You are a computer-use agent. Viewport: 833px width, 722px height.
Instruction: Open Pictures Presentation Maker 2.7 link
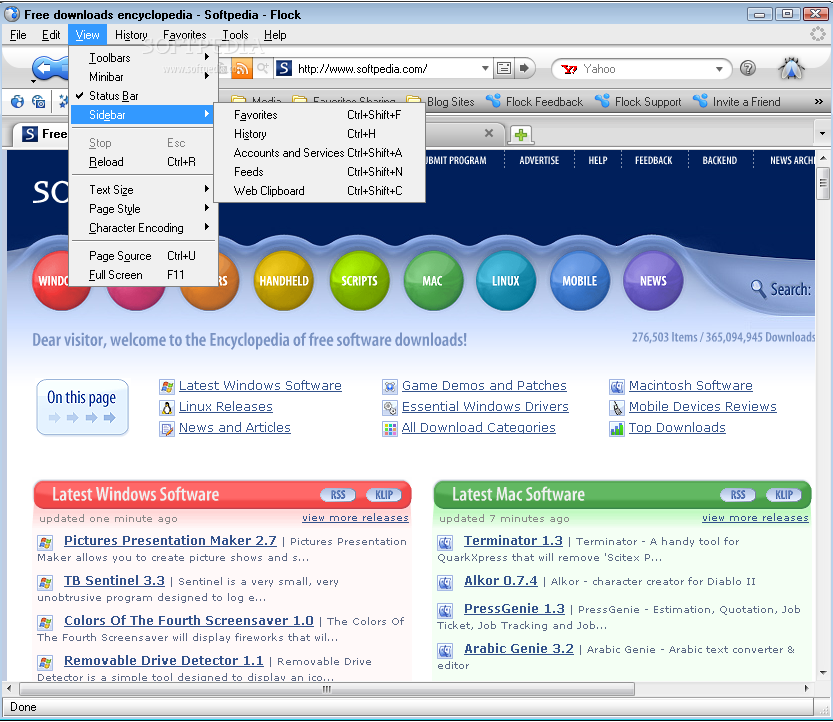[170, 541]
